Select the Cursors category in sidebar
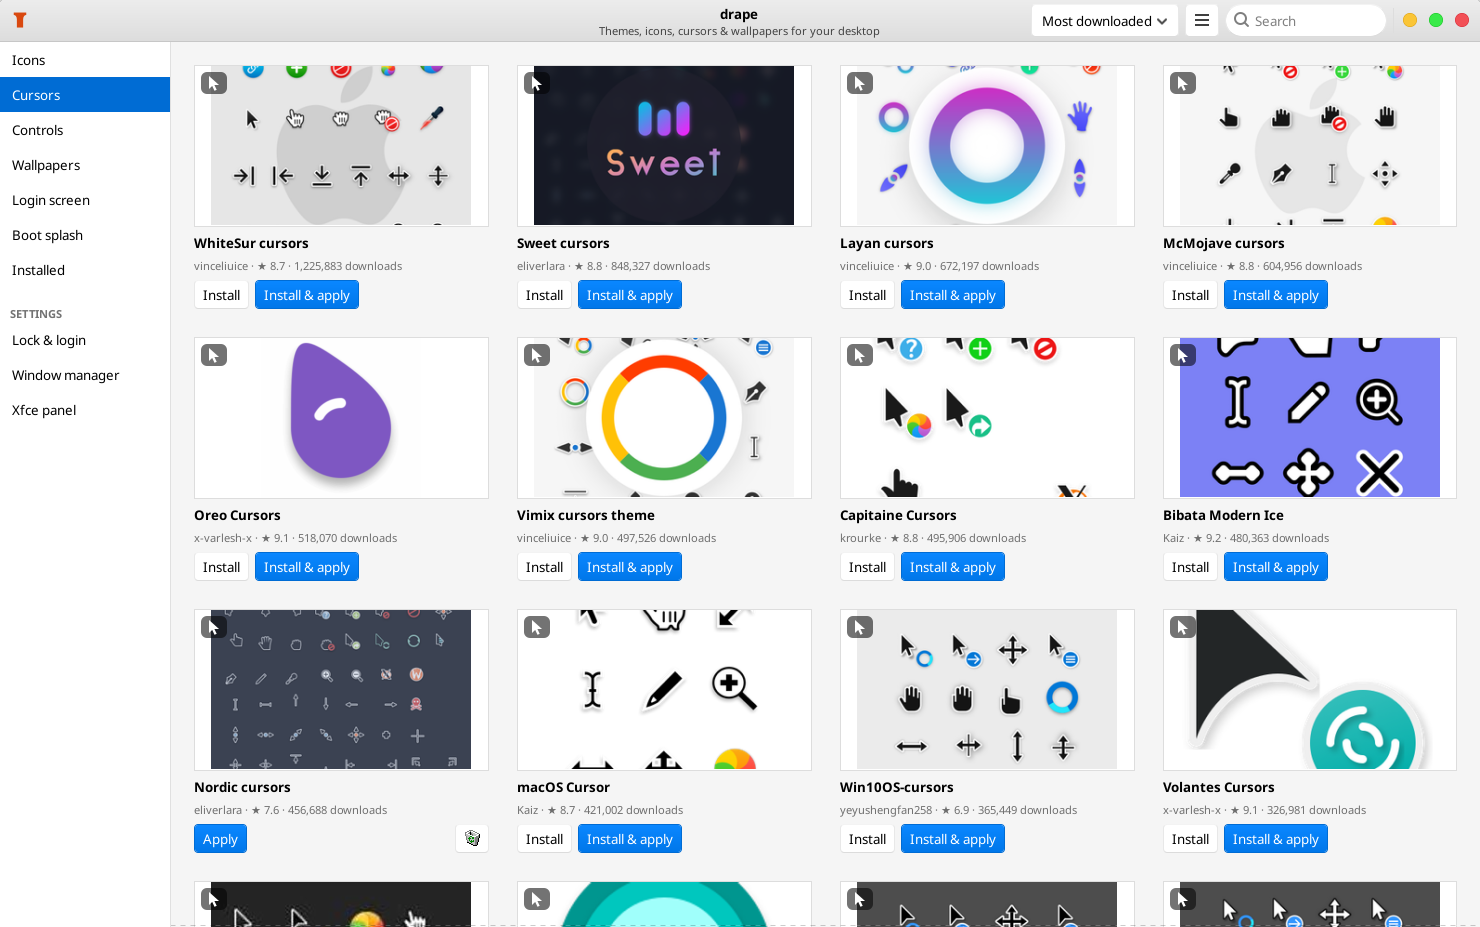Viewport: 1480px width, 927px height. pos(85,95)
